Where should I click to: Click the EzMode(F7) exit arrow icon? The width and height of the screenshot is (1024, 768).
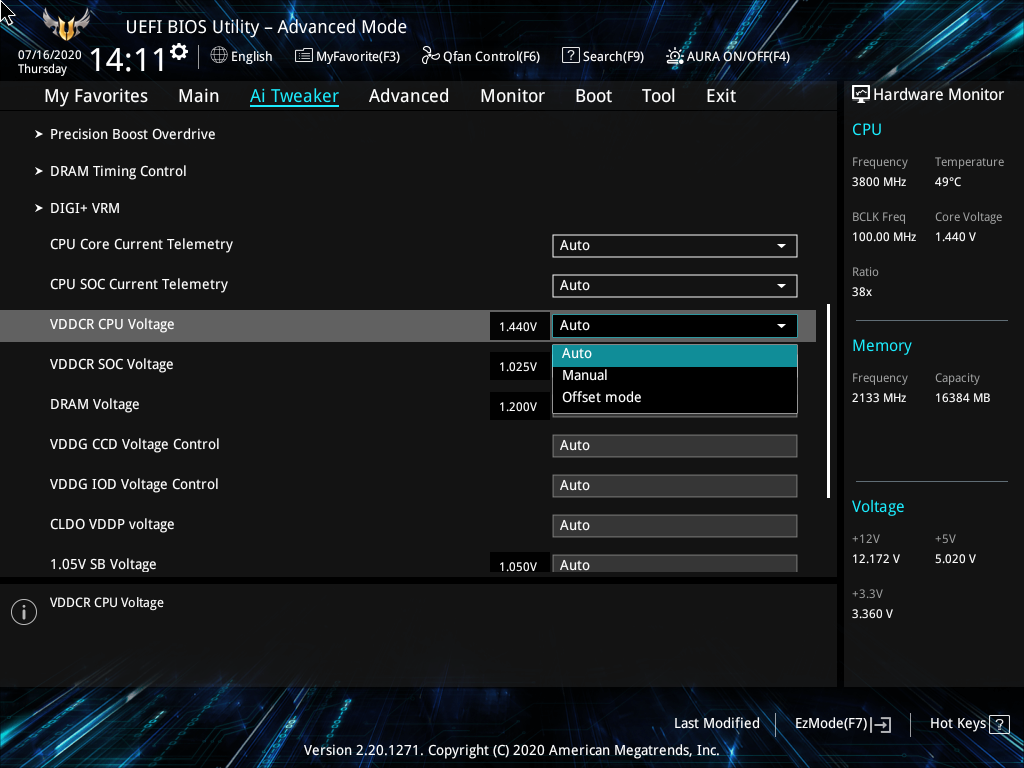pyautogui.click(x=881, y=724)
